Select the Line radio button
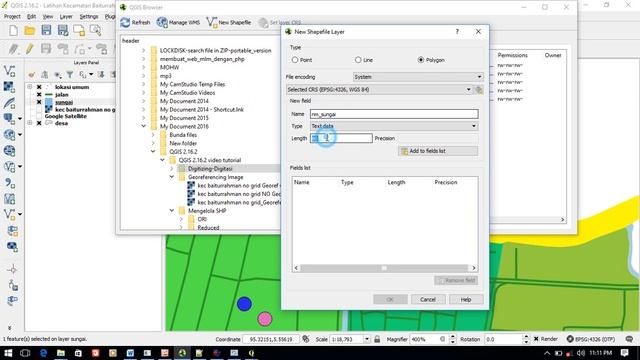This screenshot has width=640, height=360. coord(358,60)
